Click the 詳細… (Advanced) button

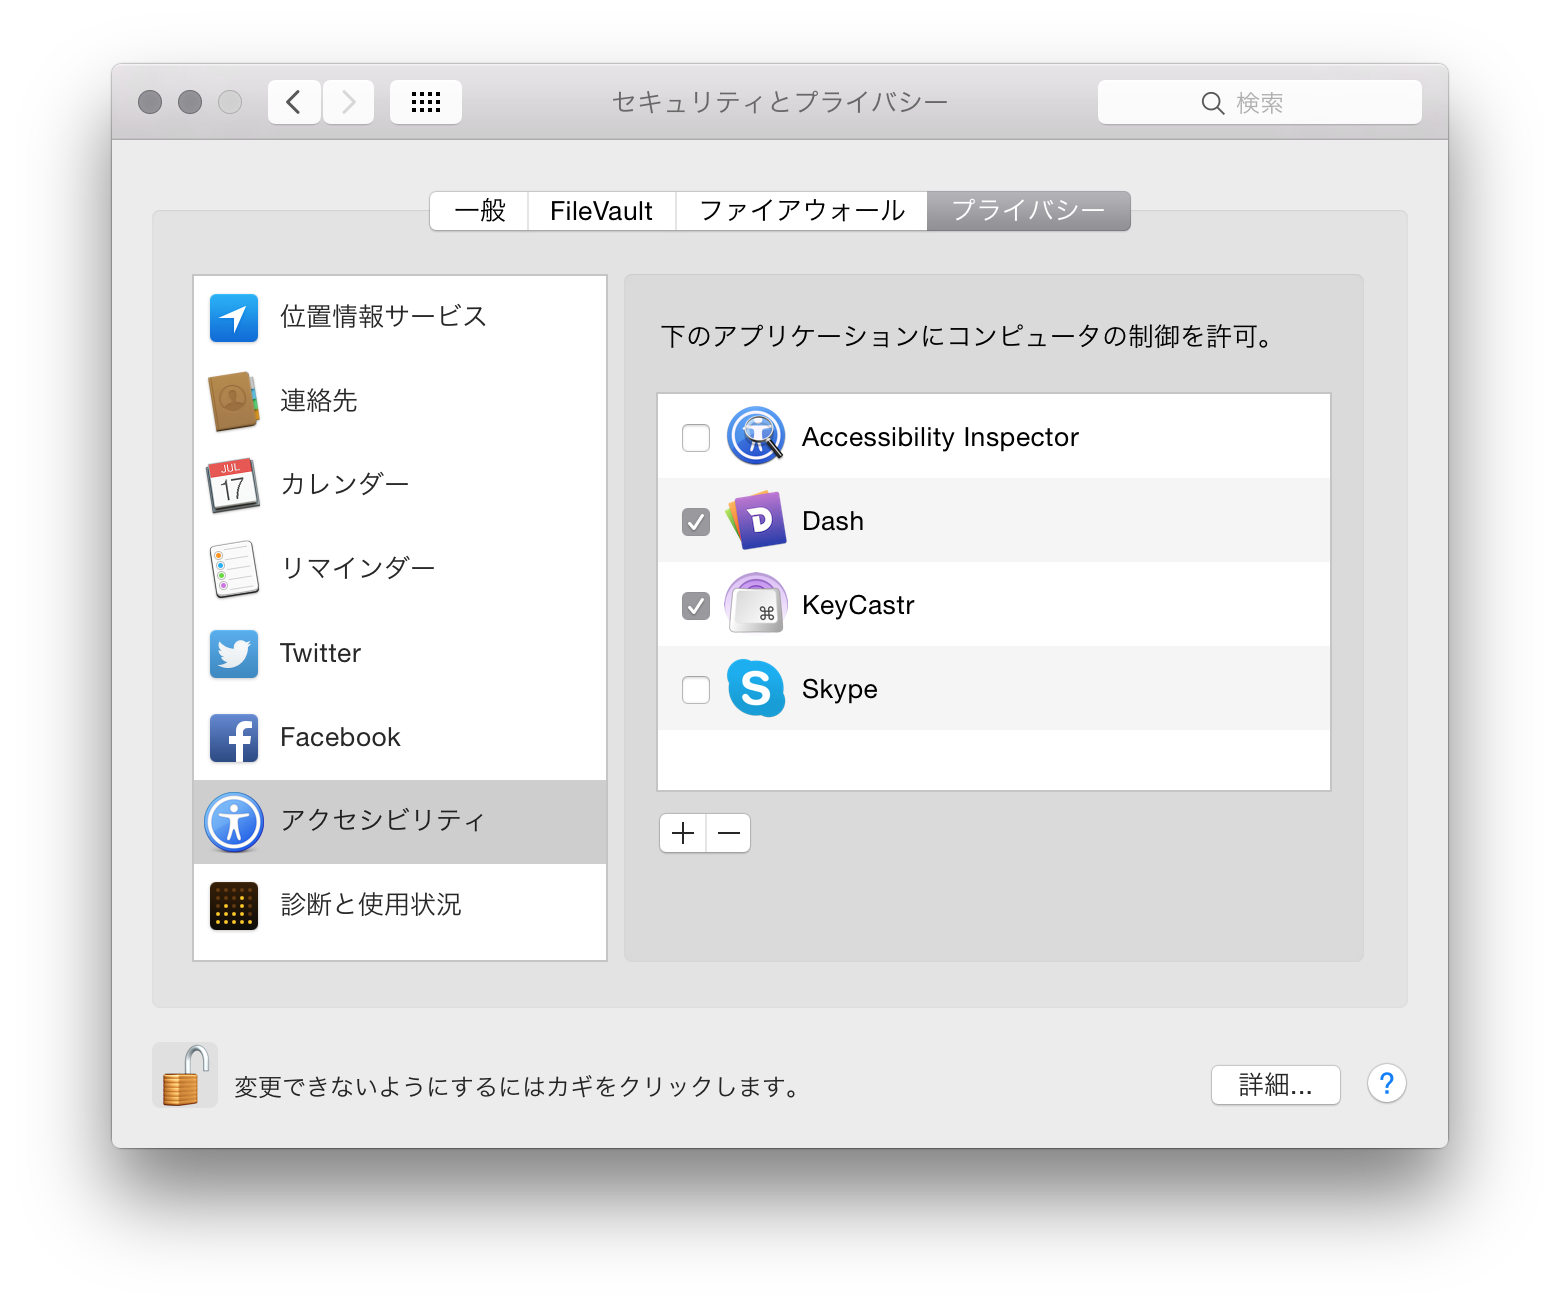(x=1275, y=1084)
